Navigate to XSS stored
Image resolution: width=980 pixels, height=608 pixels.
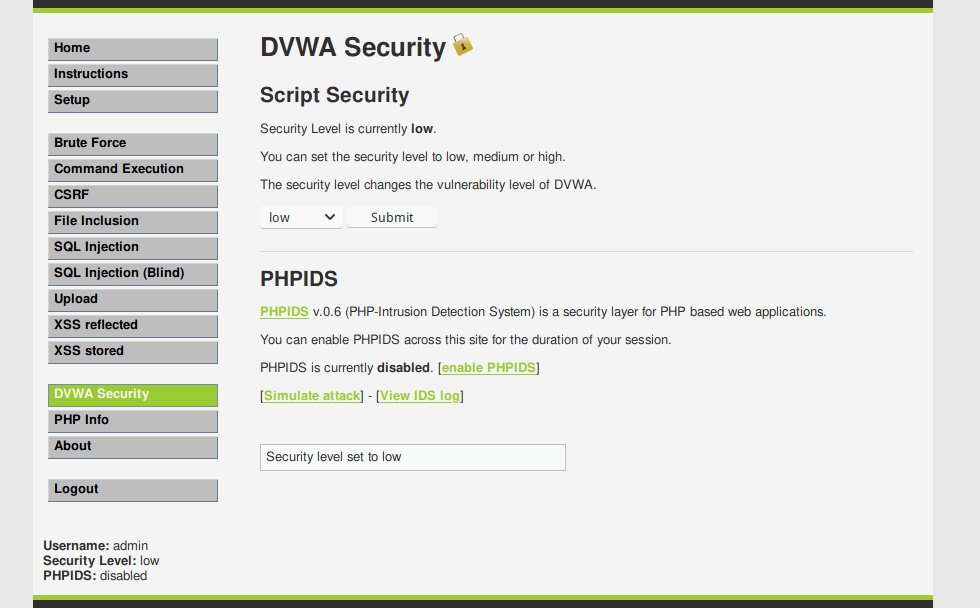132,351
